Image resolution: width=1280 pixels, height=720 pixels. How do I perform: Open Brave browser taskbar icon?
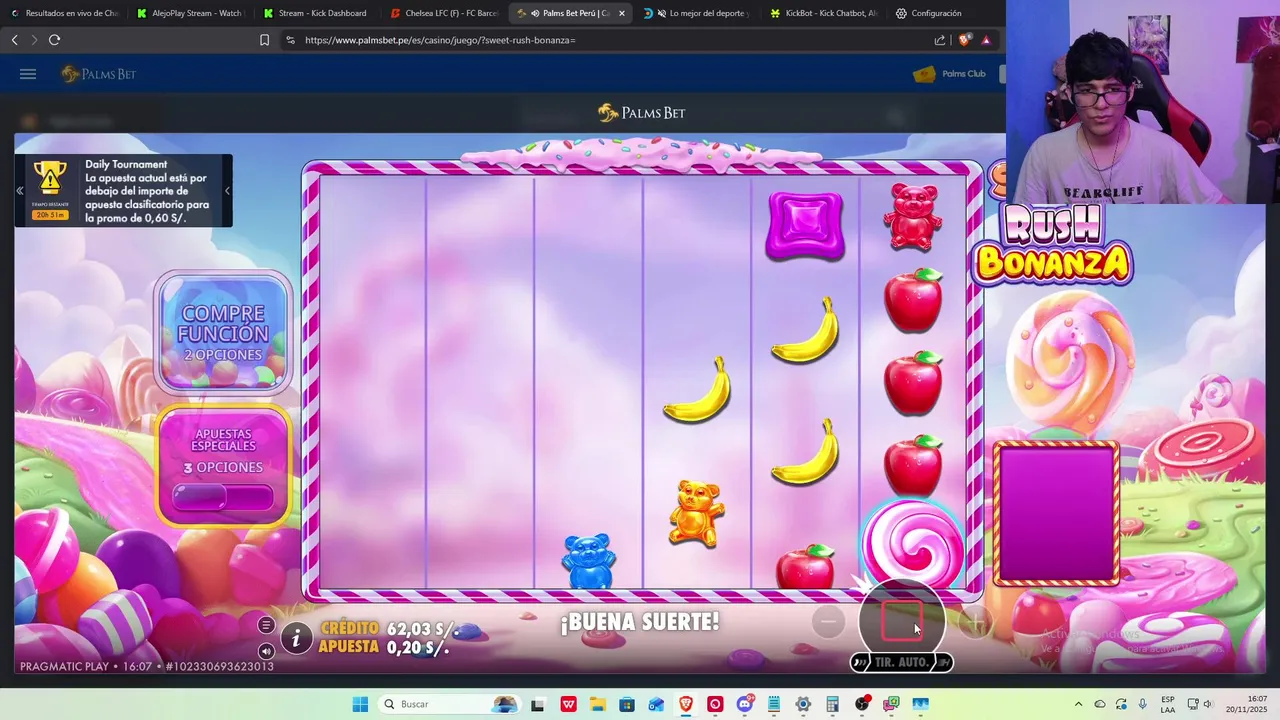point(686,704)
